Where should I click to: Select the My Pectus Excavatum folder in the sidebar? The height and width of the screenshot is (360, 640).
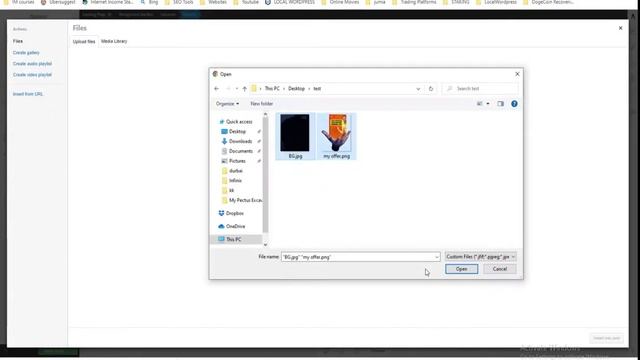tap(242, 200)
